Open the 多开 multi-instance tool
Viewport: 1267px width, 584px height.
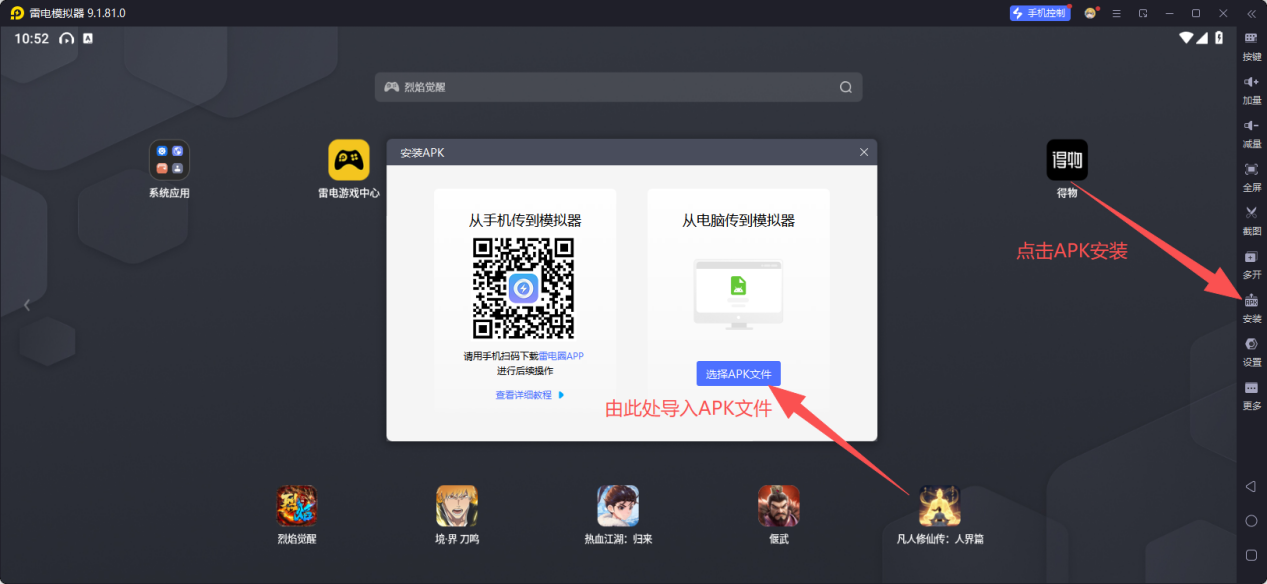click(1251, 263)
